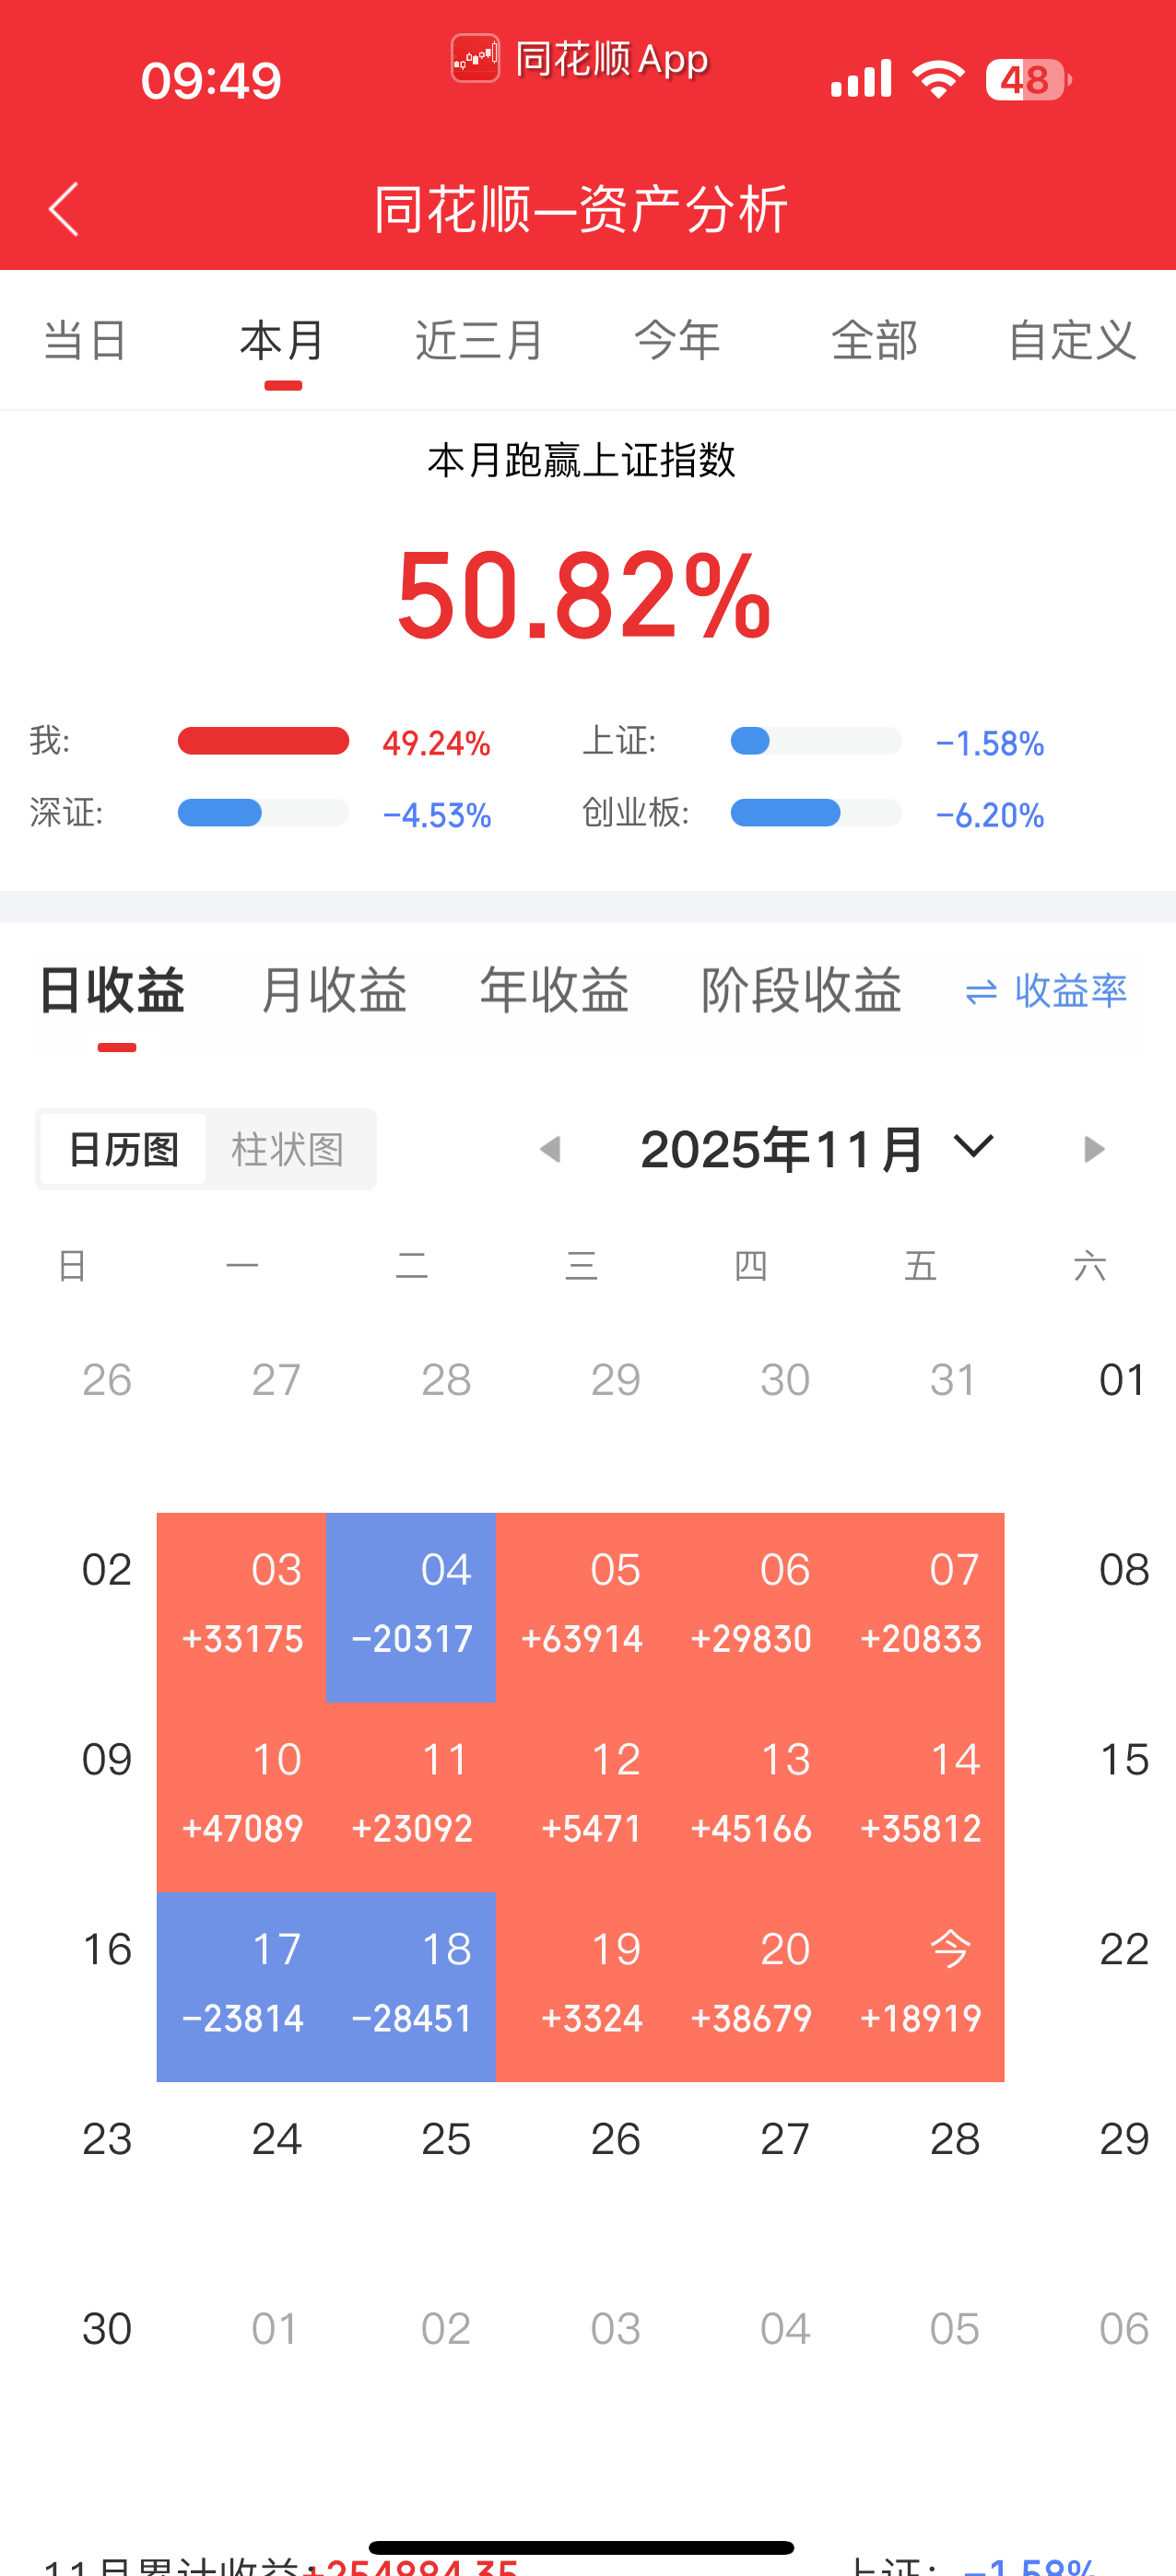This screenshot has height=2576, width=1176.
Task: Tap the 50.82% headline figure
Action: (x=583, y=596)
